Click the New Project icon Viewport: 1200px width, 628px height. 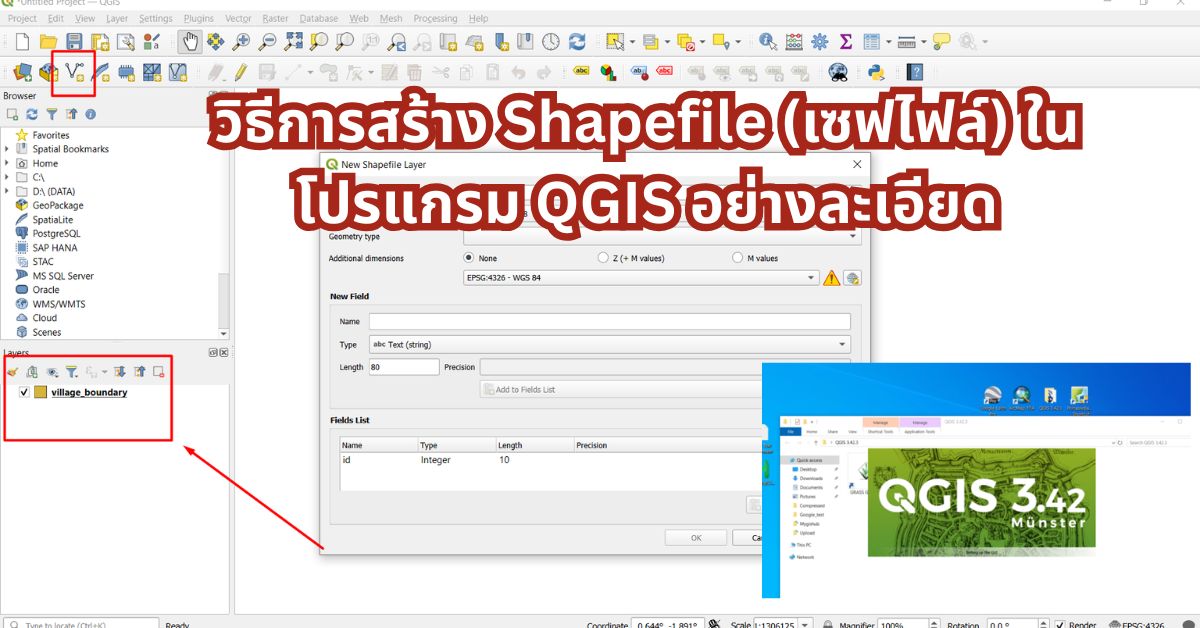pos(22,42)
